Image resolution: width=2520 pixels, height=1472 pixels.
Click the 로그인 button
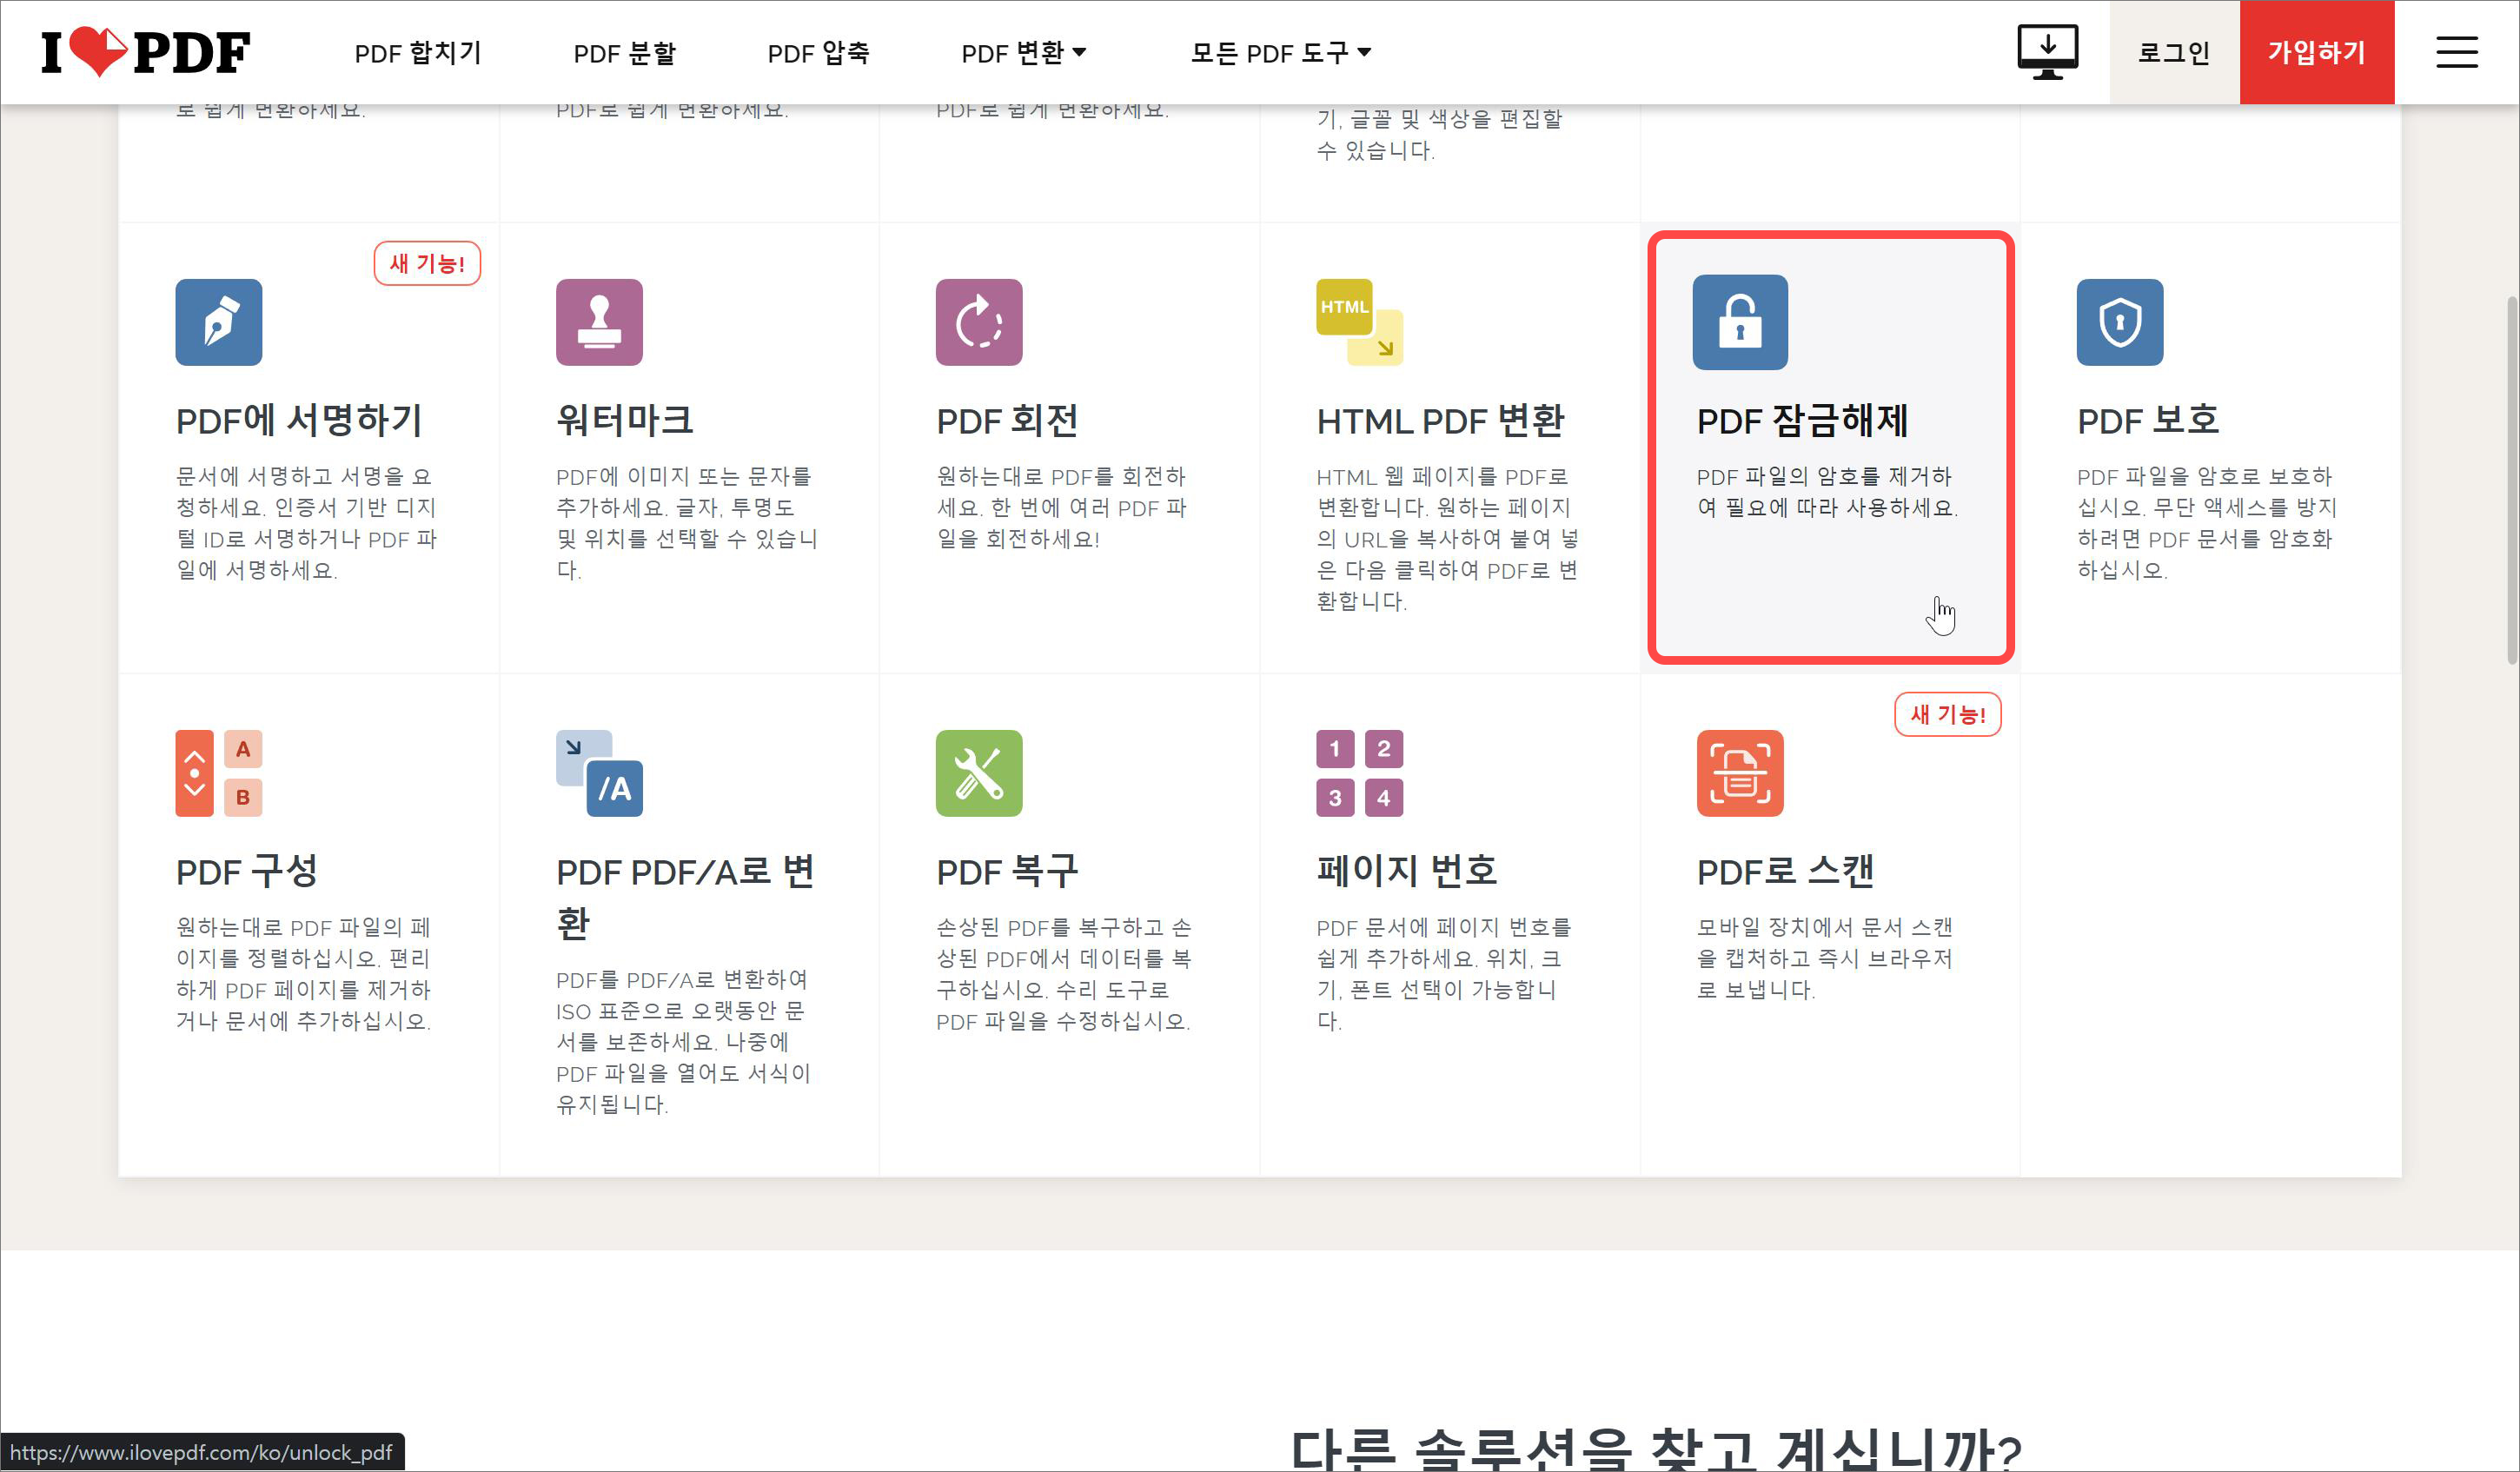[2173, 52]
